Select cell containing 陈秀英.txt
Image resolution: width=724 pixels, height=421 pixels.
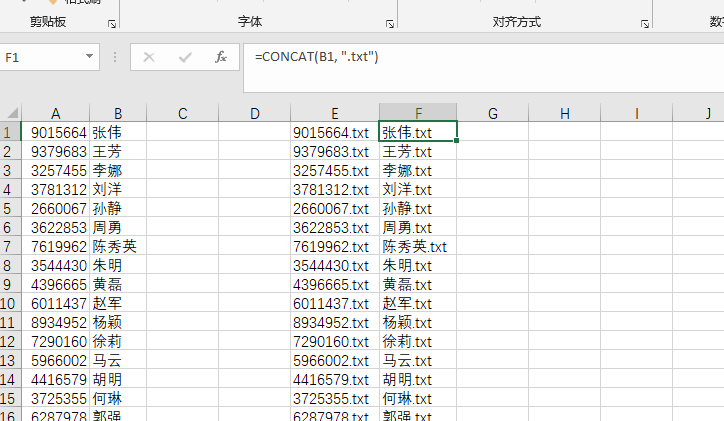[x=414, y=246]
